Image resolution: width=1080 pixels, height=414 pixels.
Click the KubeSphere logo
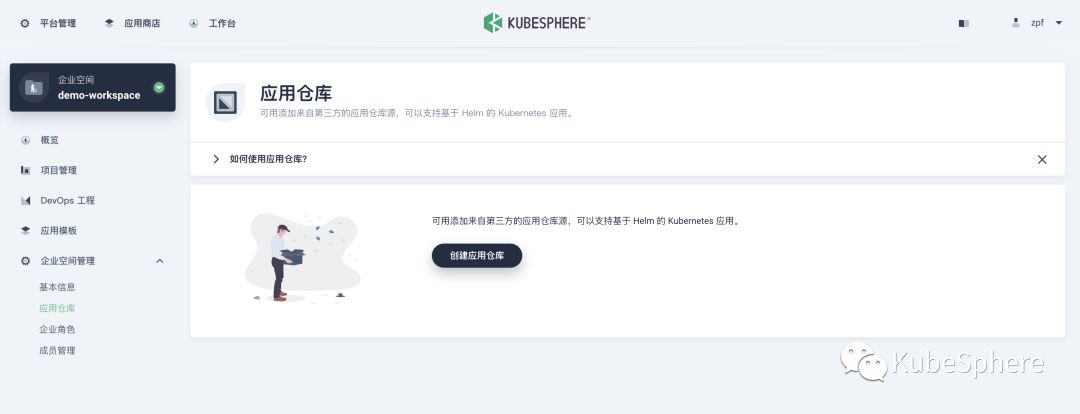click(537, 23)
